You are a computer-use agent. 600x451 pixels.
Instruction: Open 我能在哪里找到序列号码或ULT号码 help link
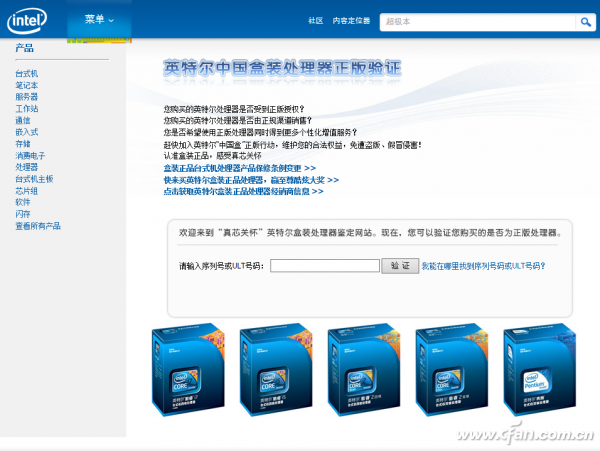[483, 266]
